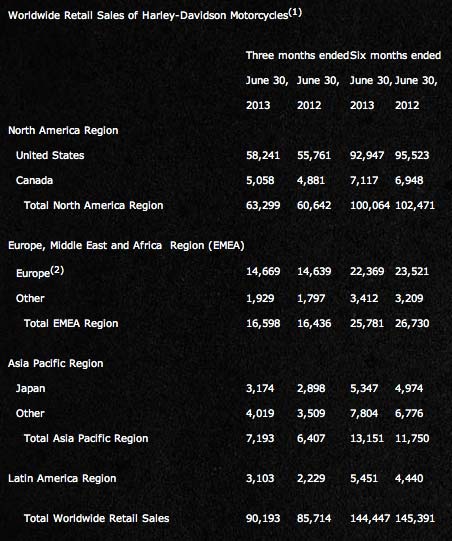Select the Canada value 4,881
452x541 pixels.
[x=311, y=180]
